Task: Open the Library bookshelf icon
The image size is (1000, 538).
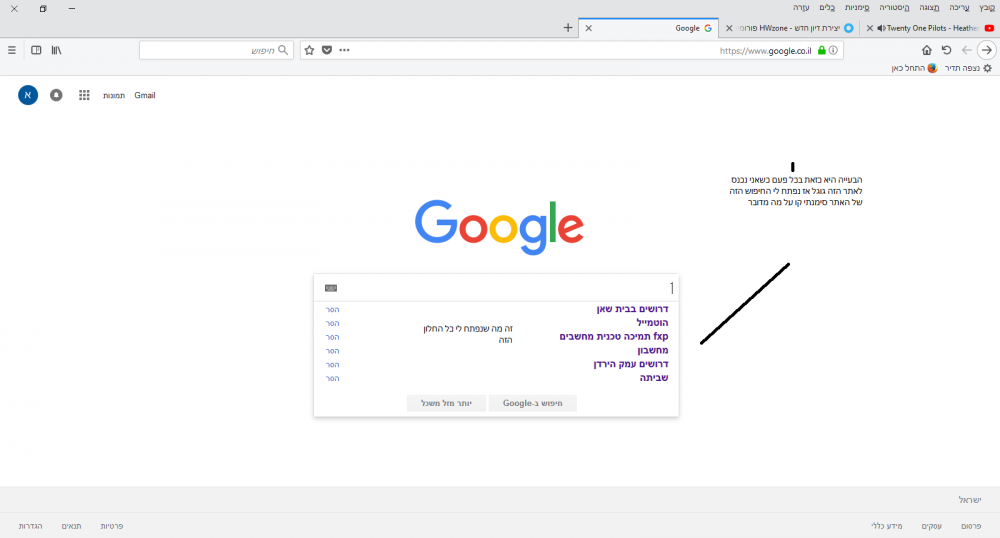Action: pyautogui.click(x=57, y=50)
